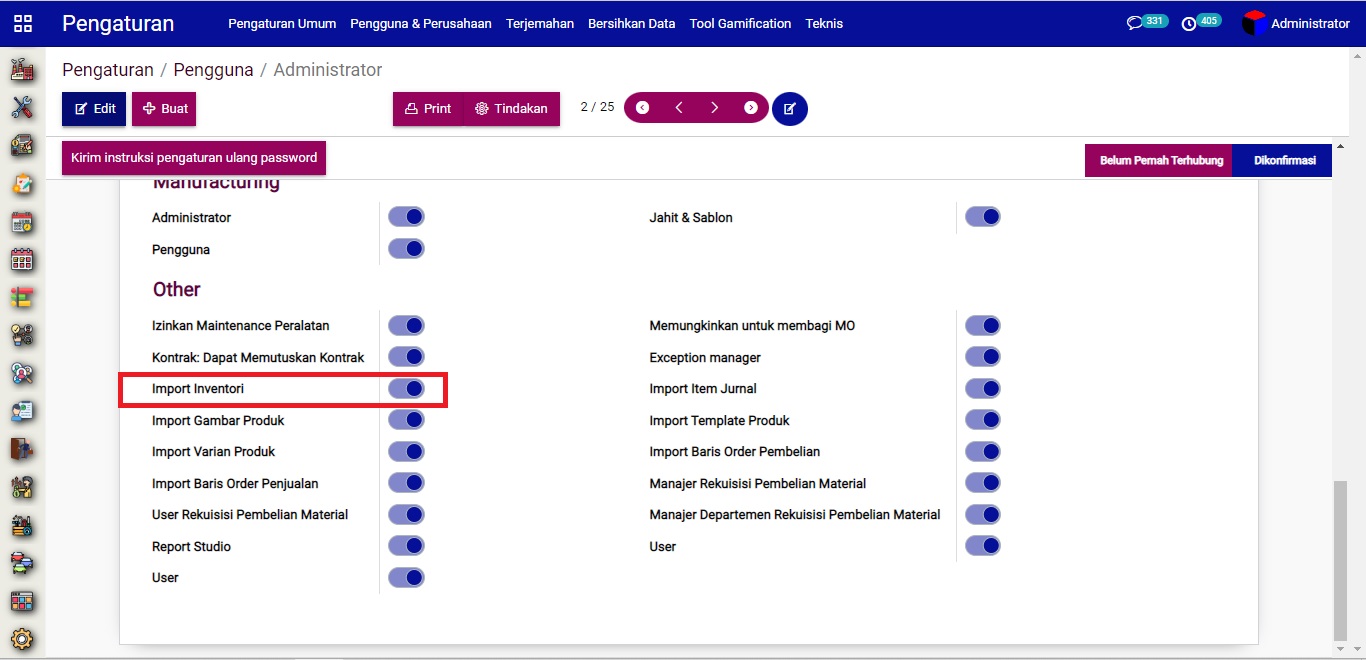
Task: Open the messages icon showing 331
Action: click(1135, 23)
